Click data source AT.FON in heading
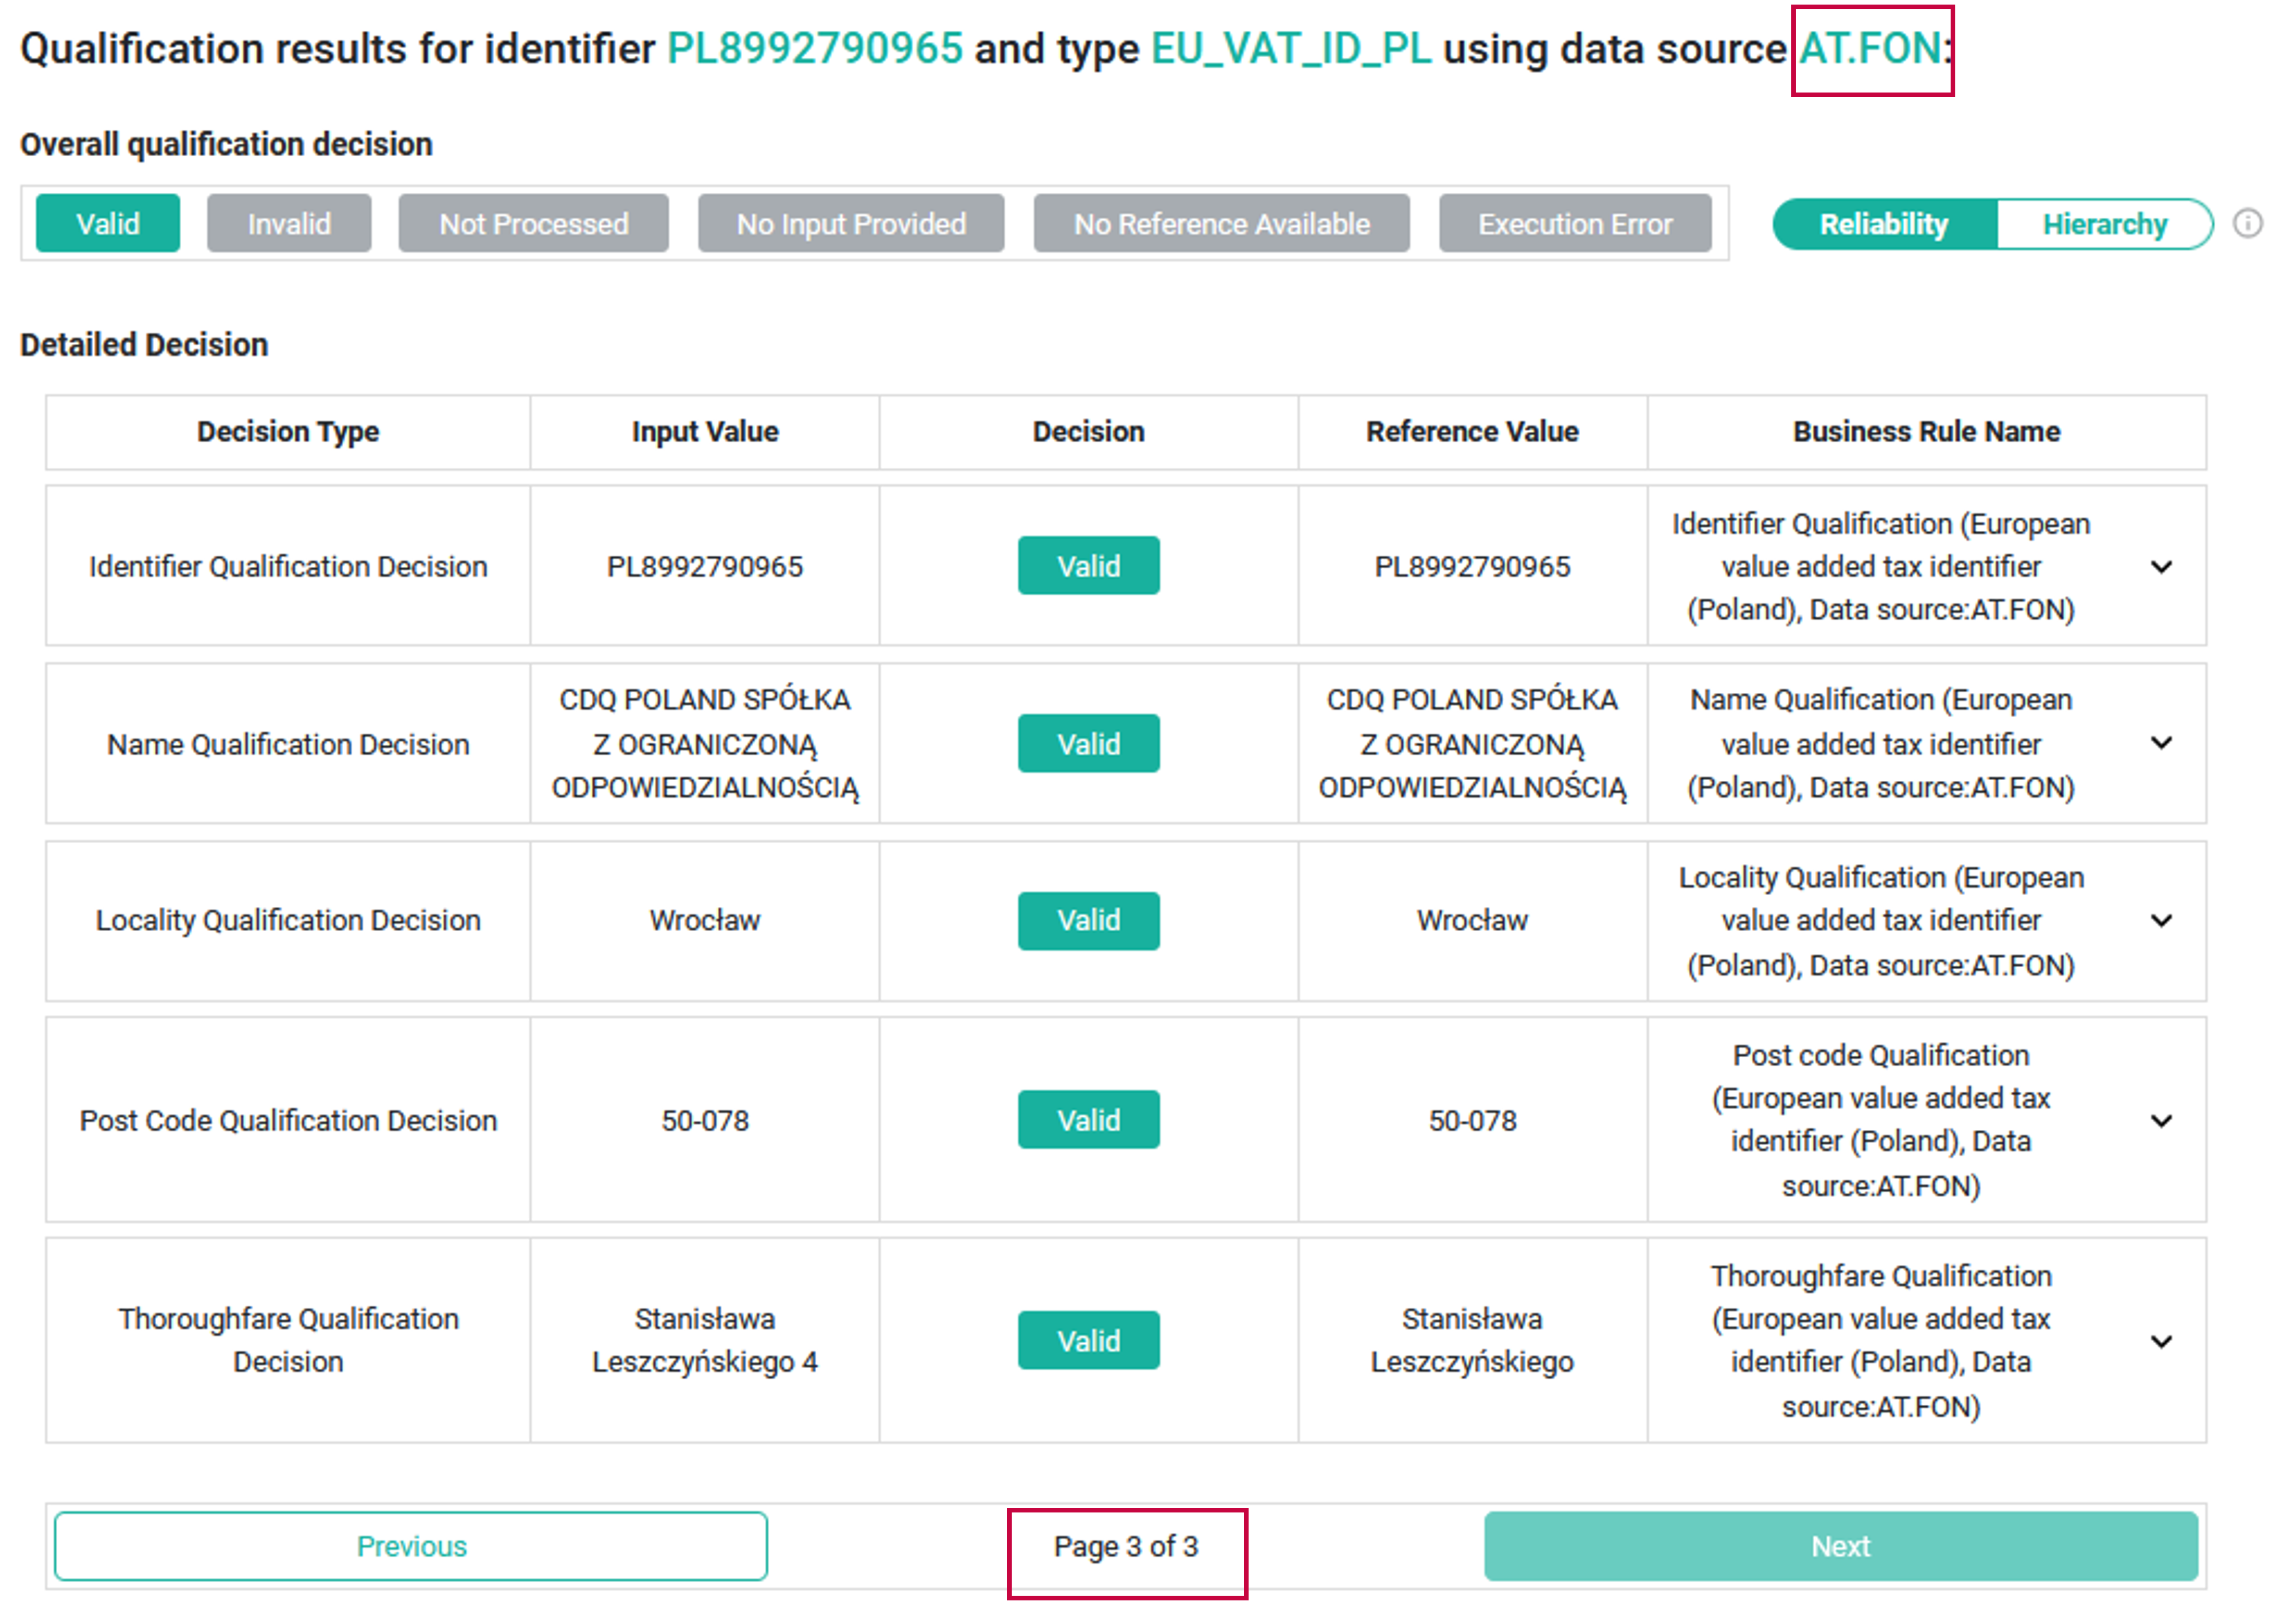Screen dimensions: 2282x1624 (x=1870, y=48)
